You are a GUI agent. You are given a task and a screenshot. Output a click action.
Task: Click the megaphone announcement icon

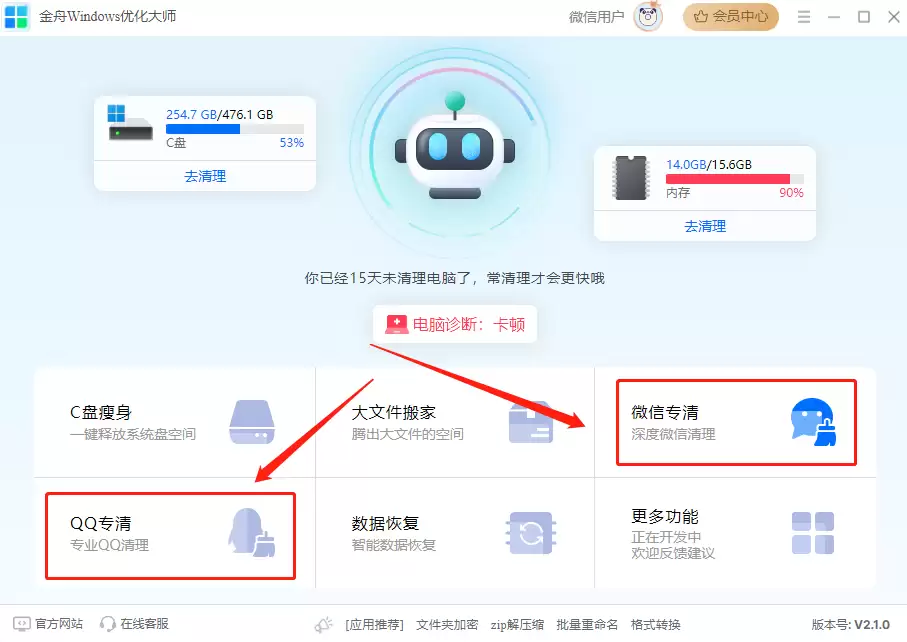(323, 625)
